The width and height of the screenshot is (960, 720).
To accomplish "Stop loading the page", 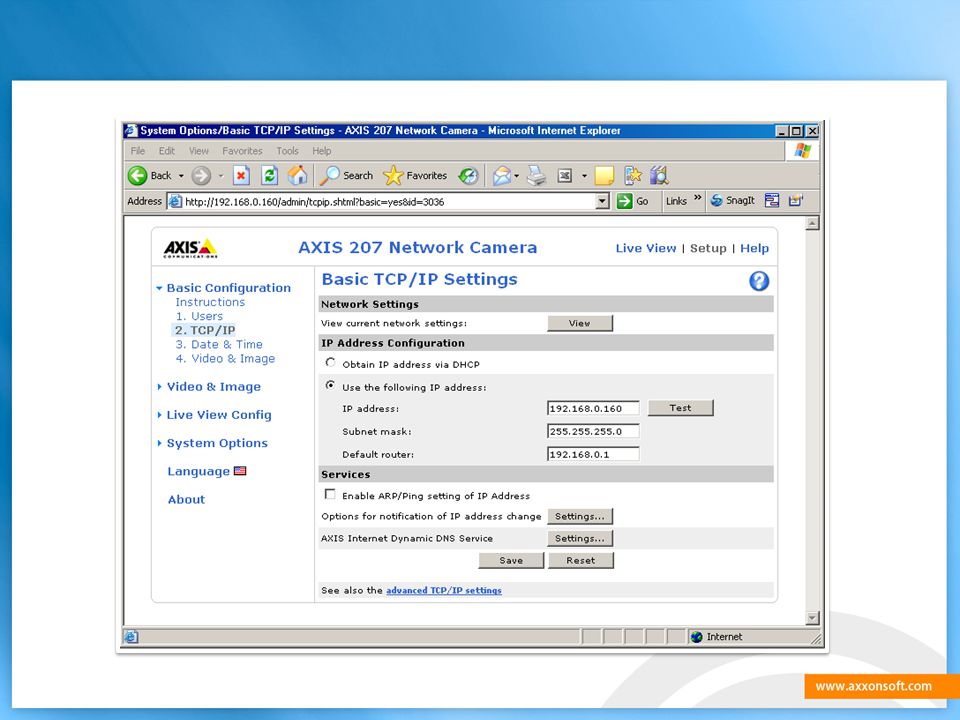I will point(241,176).
